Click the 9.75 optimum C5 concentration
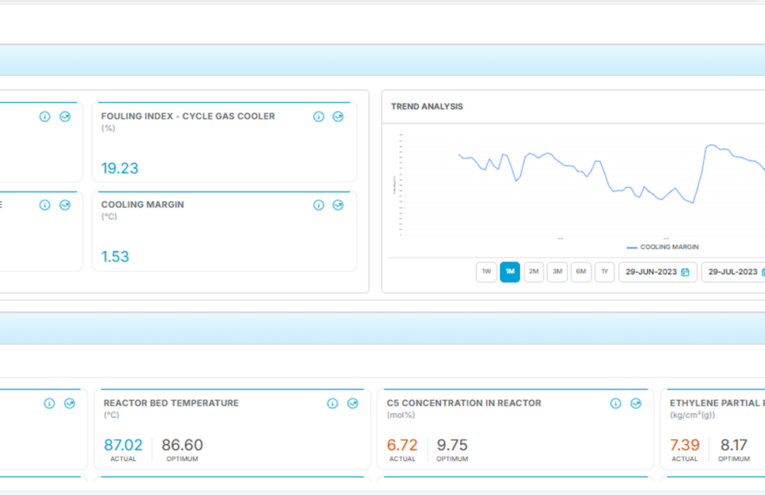The height and width of the screenshot is (495, 765). [x=452, y=445]
